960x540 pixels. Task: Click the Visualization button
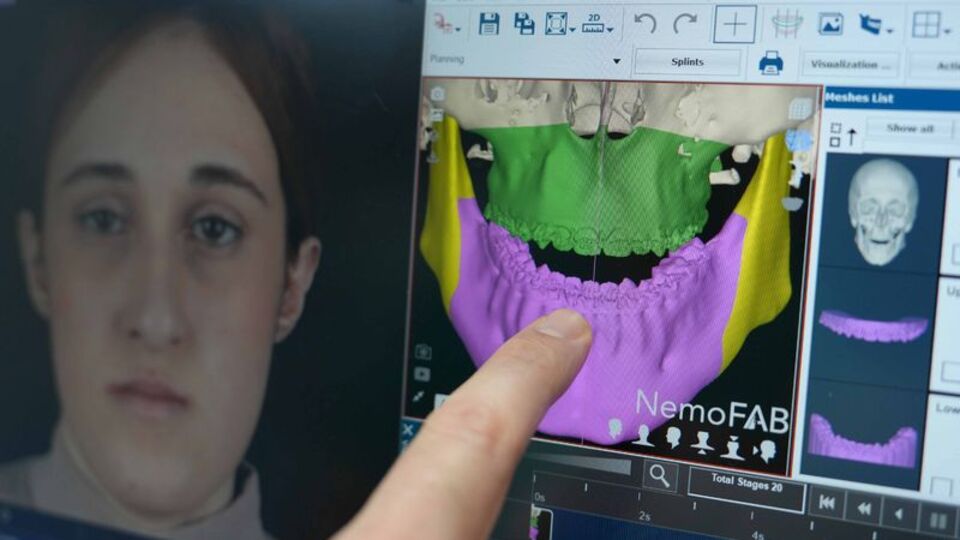click(x=850, y=64)
